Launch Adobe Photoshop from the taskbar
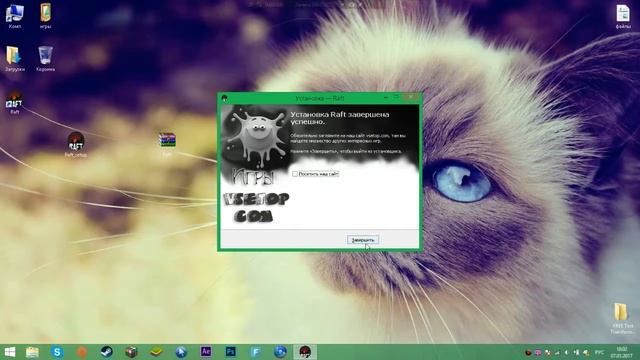Screen dimensions: 640x360 point(231,352)
